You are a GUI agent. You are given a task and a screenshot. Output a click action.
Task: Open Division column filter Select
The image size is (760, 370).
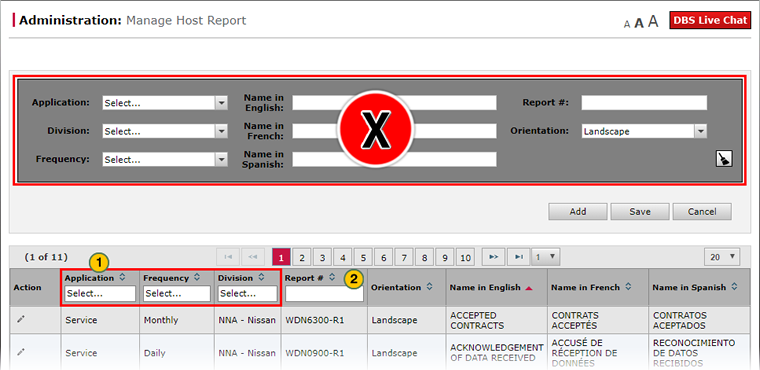[248, 293]
